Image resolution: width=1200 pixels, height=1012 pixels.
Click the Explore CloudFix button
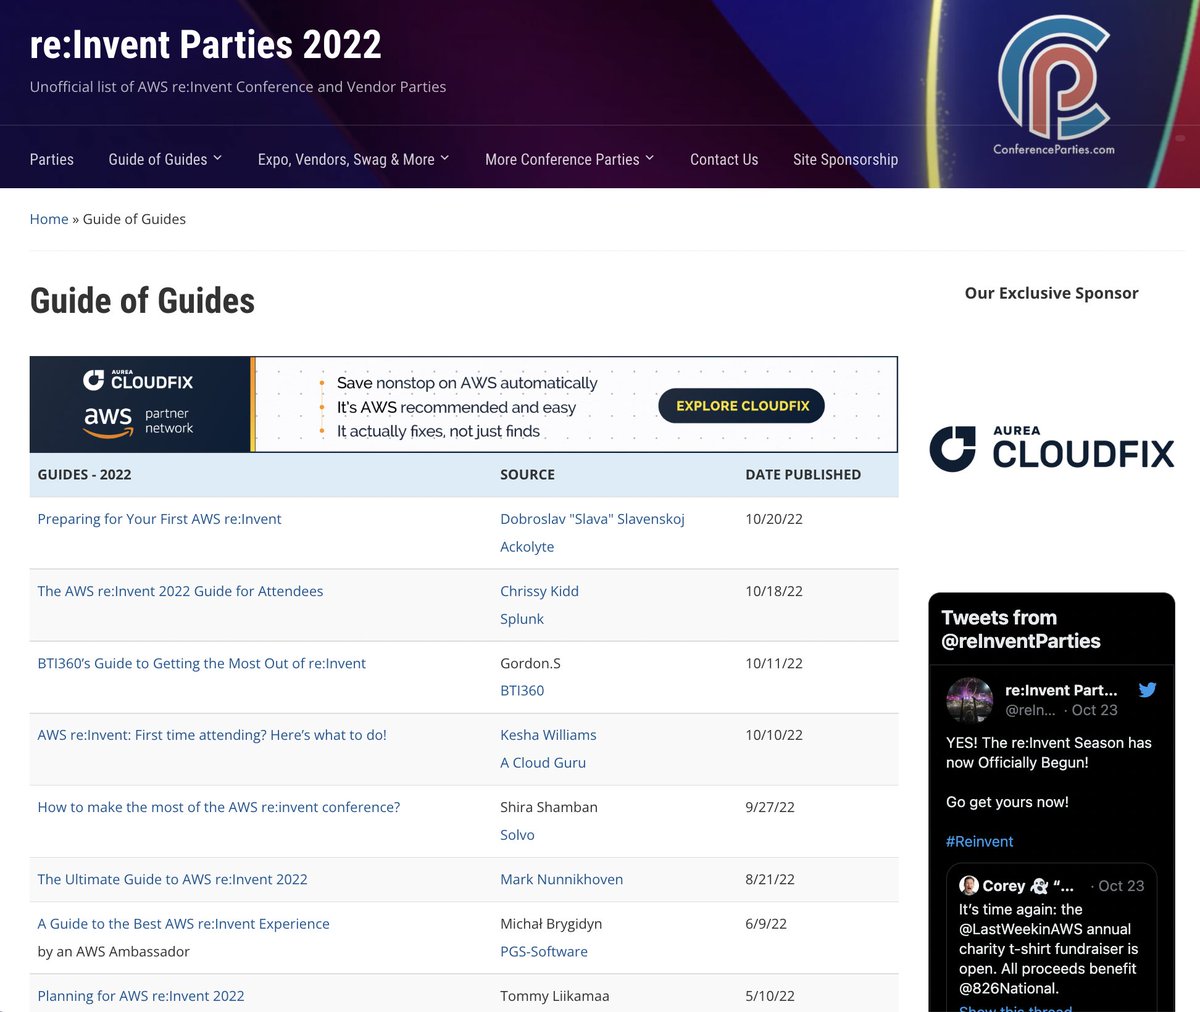coord(742,405)
